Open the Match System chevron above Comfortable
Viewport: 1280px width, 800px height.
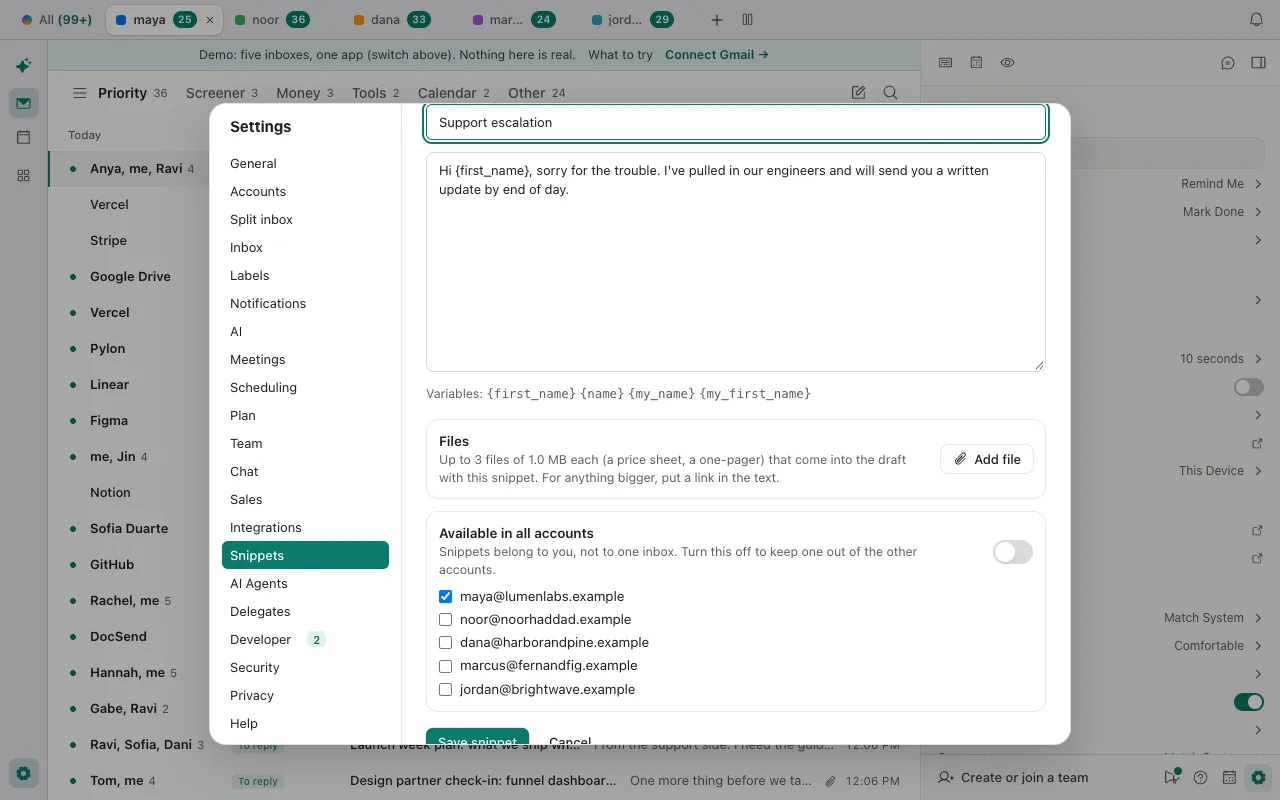[1258, 618]
